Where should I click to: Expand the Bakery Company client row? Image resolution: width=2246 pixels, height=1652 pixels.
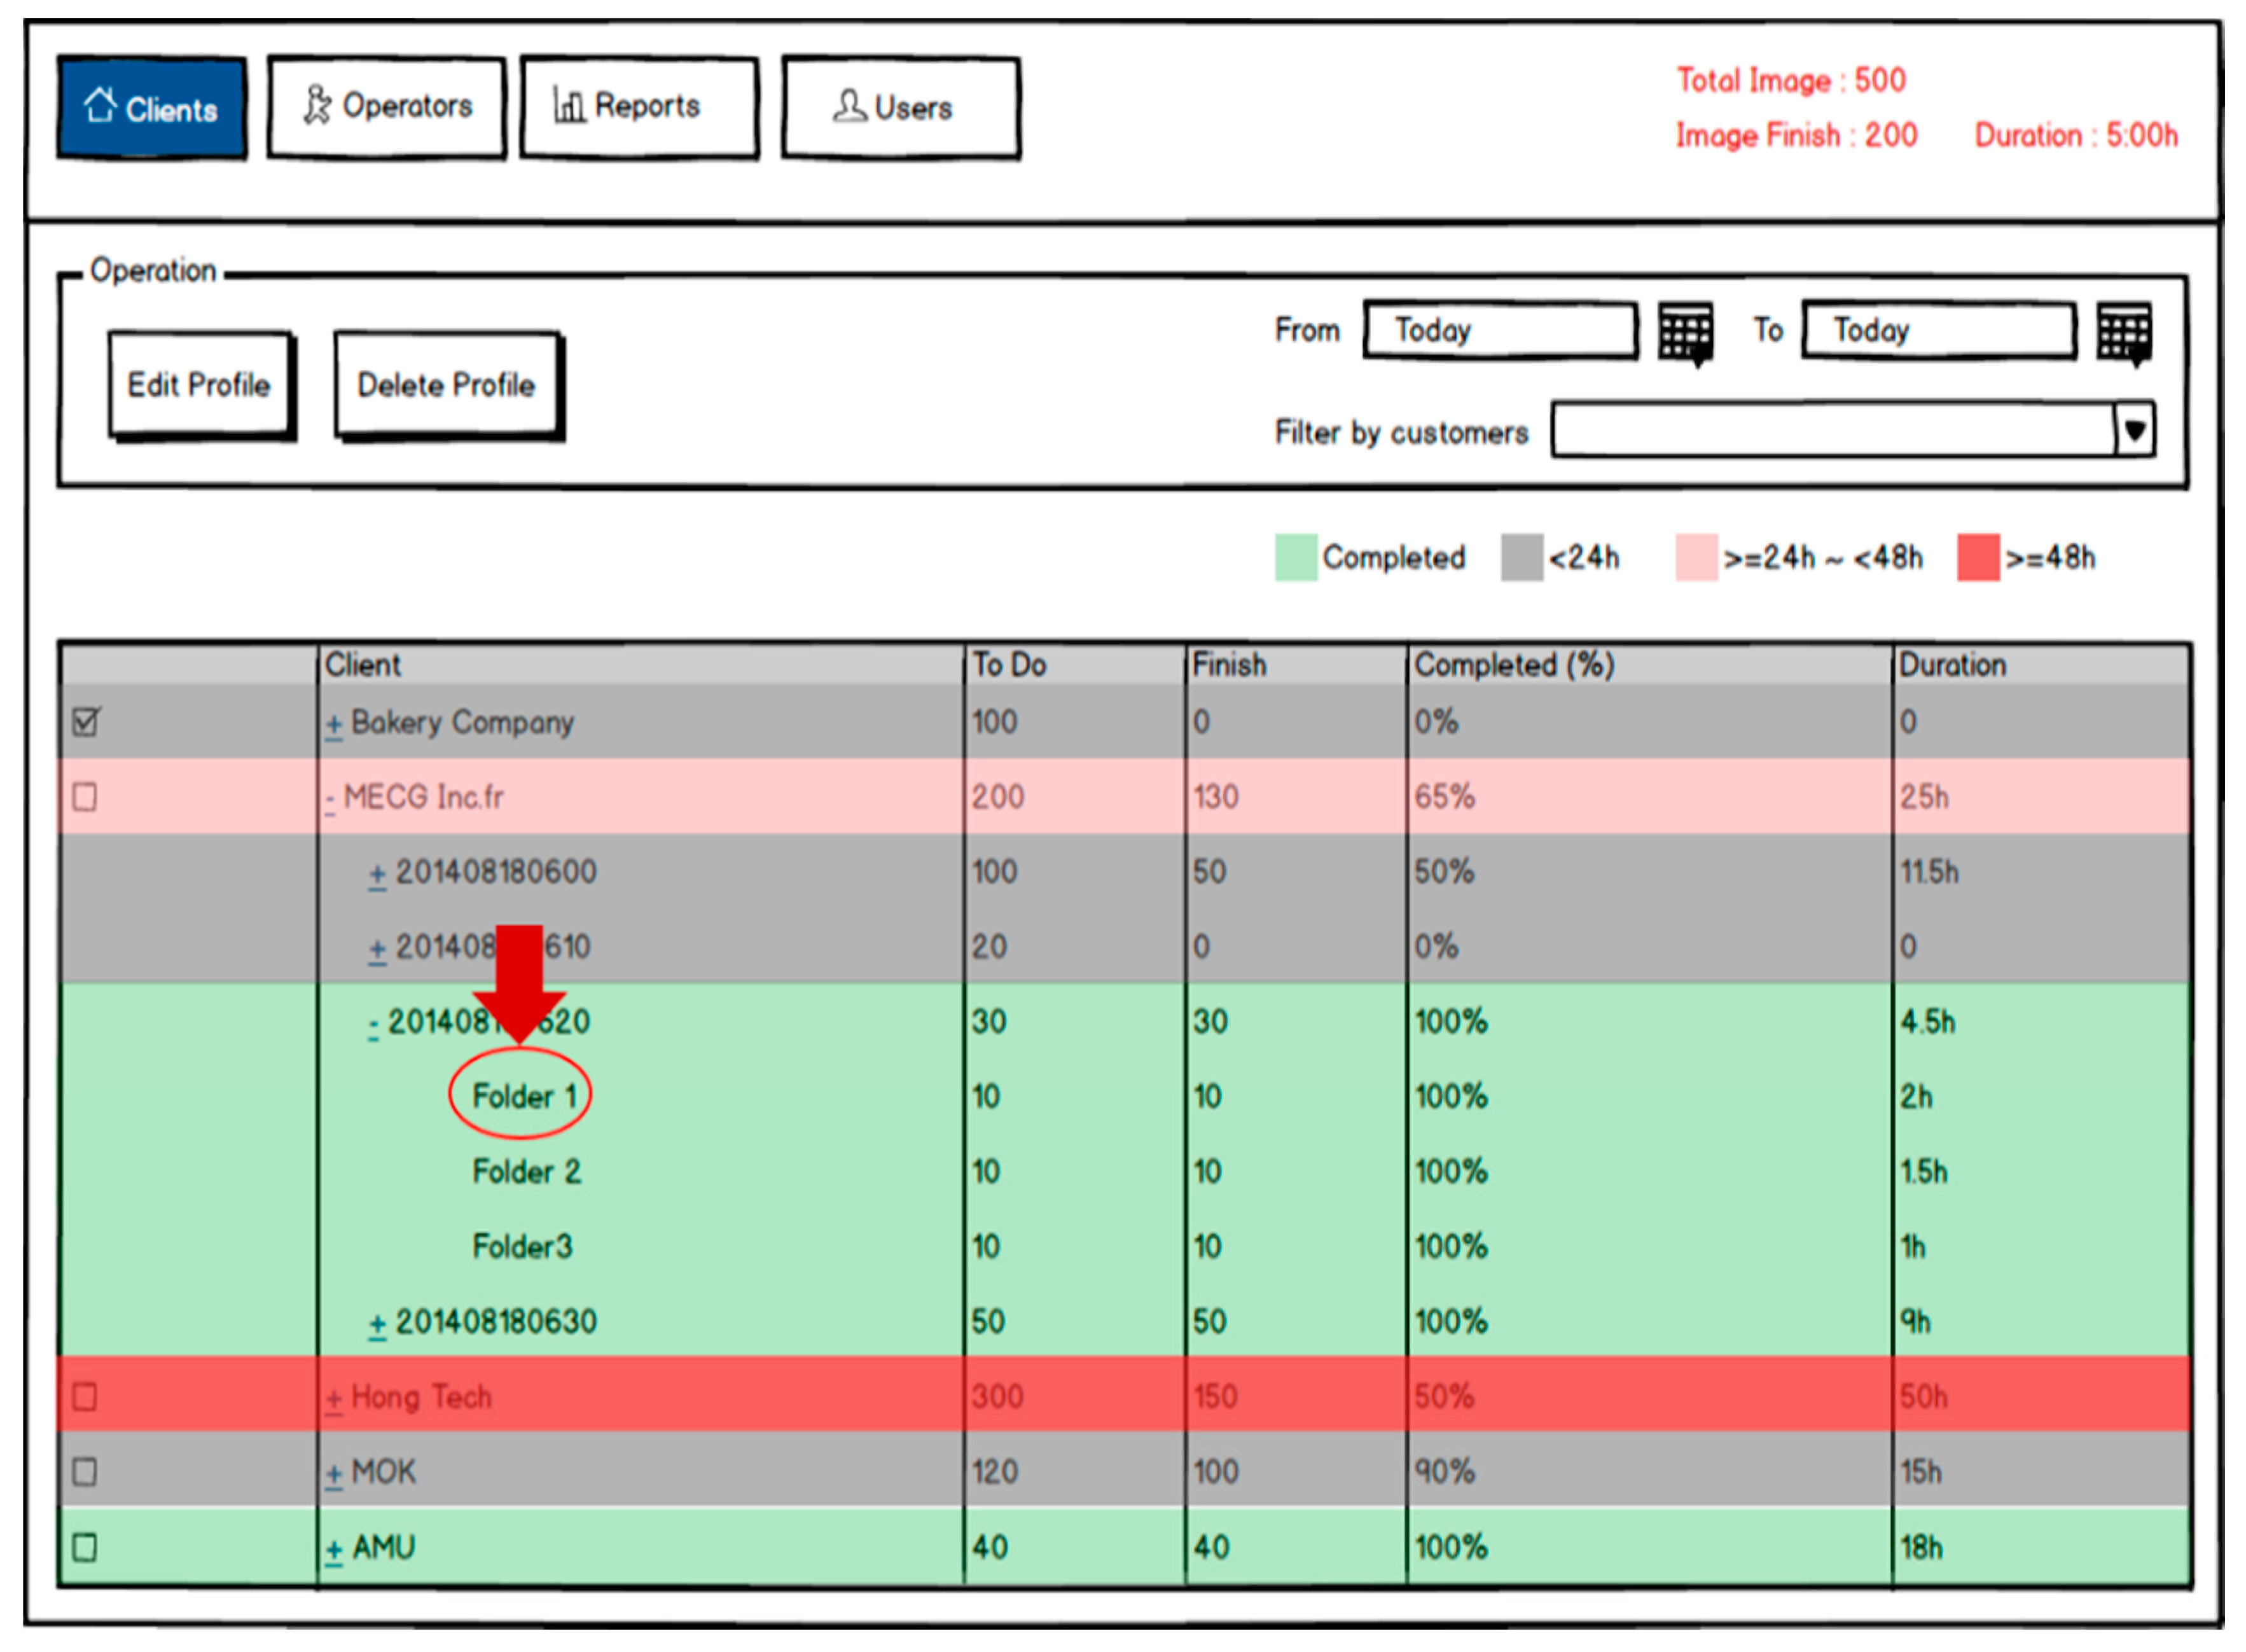[x=334, y=724]
